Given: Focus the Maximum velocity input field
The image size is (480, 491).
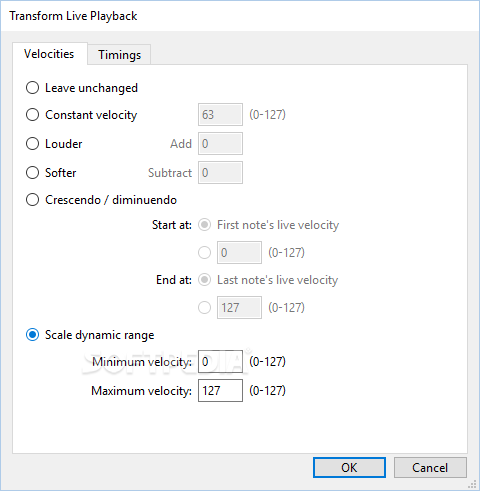Looking at the screenshot, I should (220, 390).
